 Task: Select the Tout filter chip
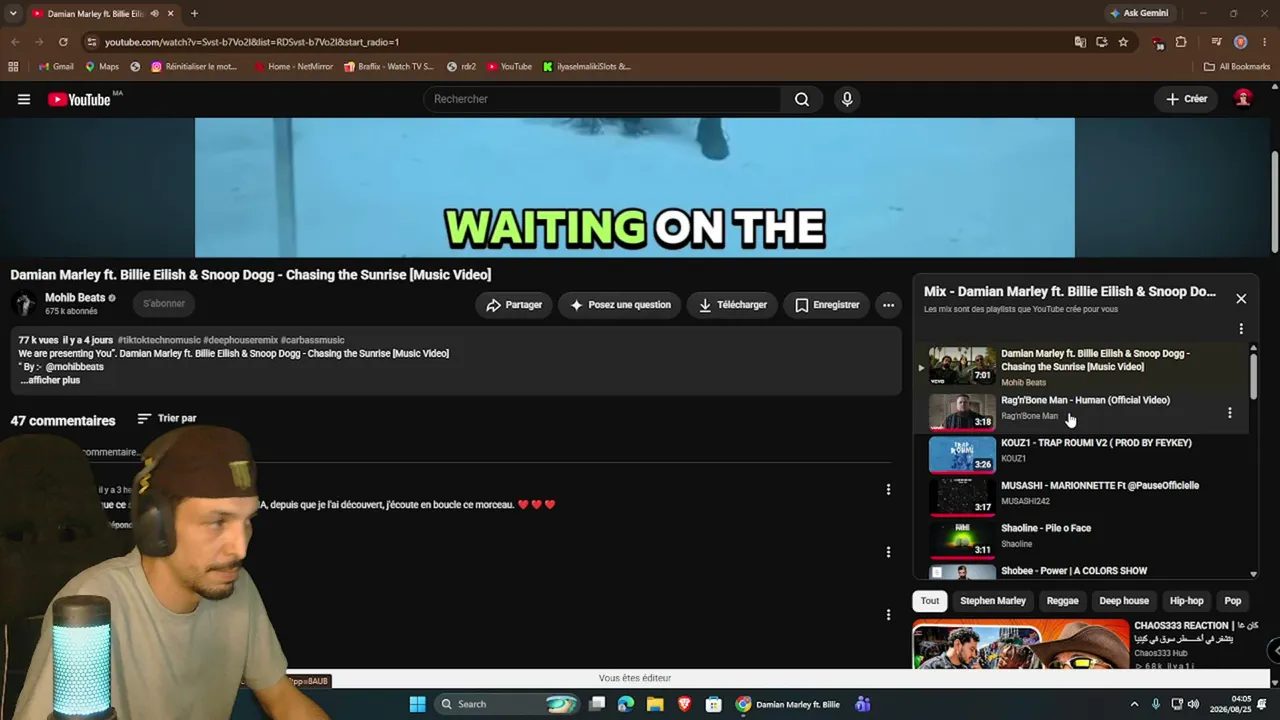pyautogui.click(x=930, y=601)
